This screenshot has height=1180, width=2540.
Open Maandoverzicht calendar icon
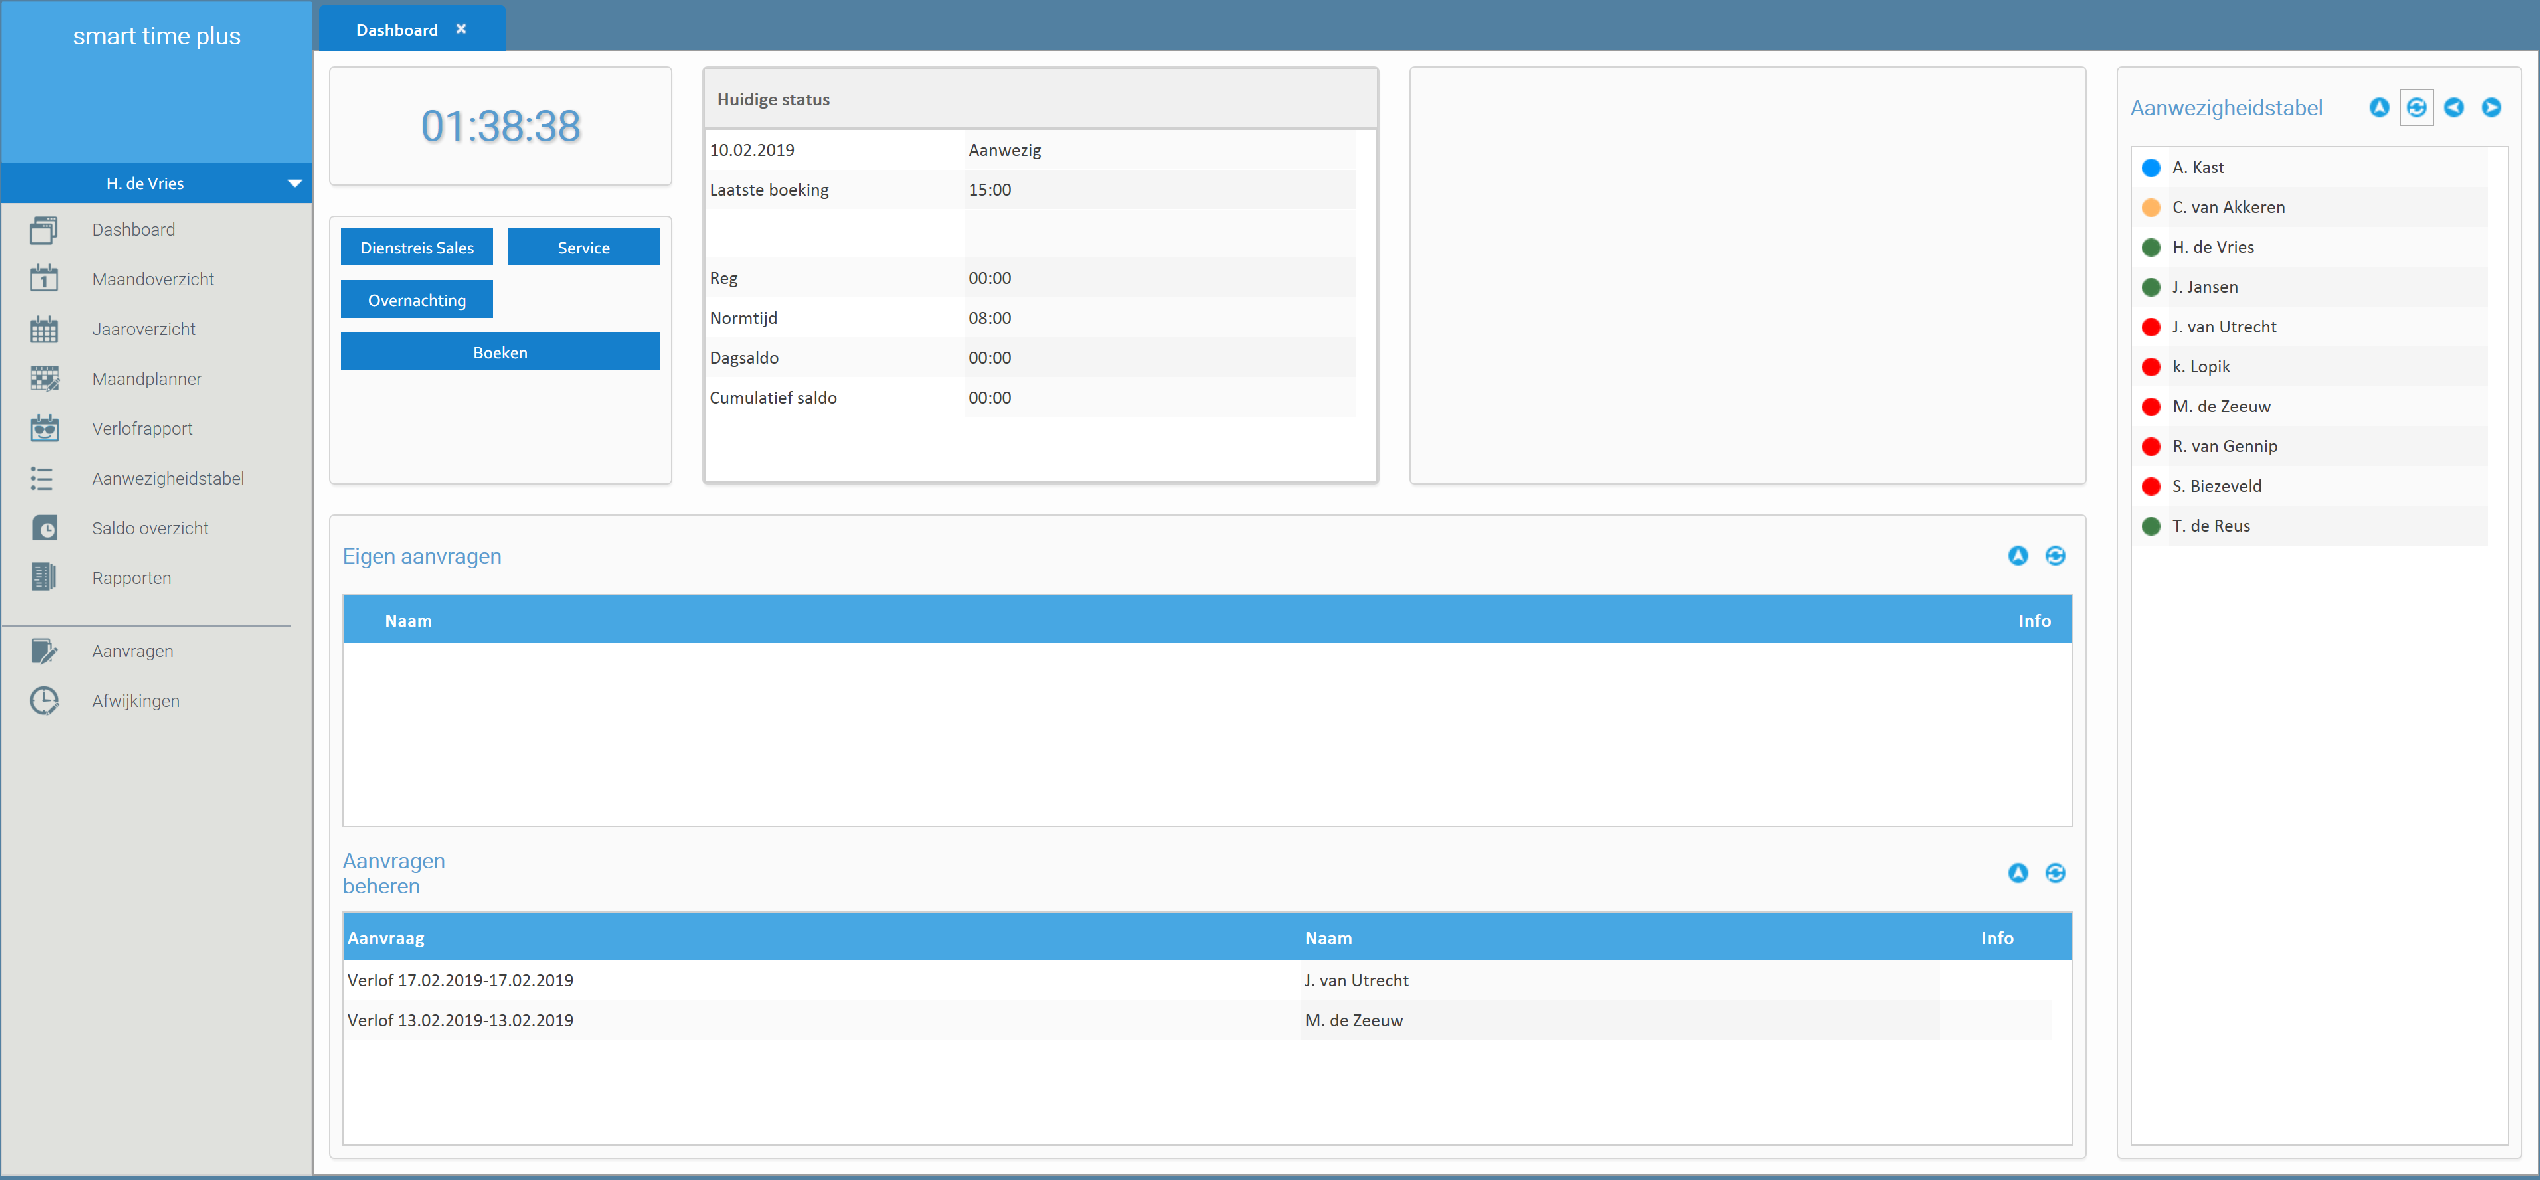pyautogui.click(x=43, y=279)
